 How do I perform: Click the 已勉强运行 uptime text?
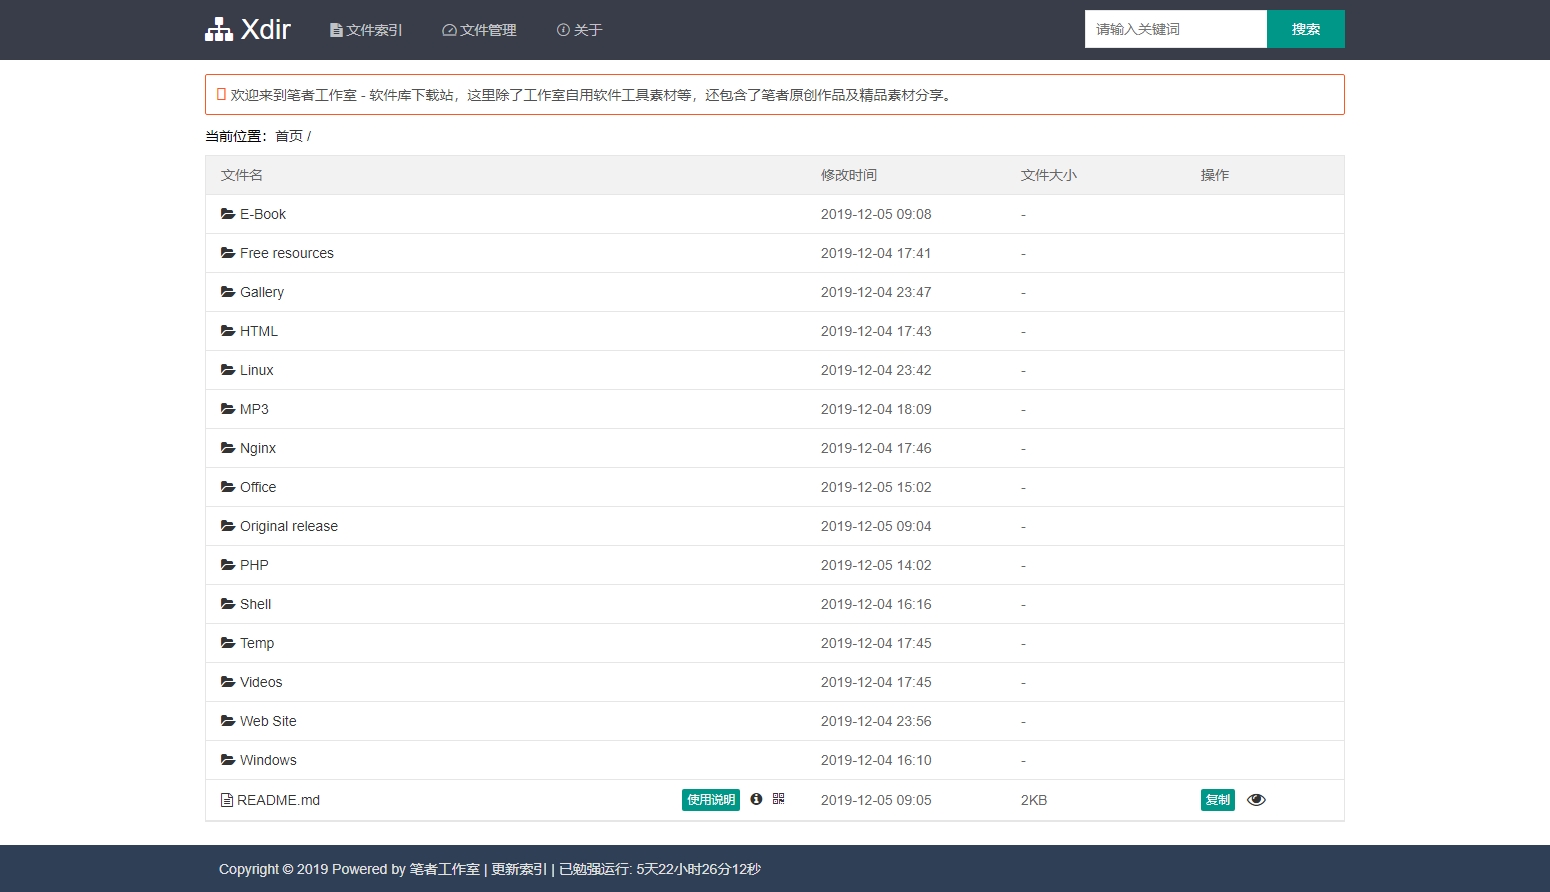(x=660, y=869)
